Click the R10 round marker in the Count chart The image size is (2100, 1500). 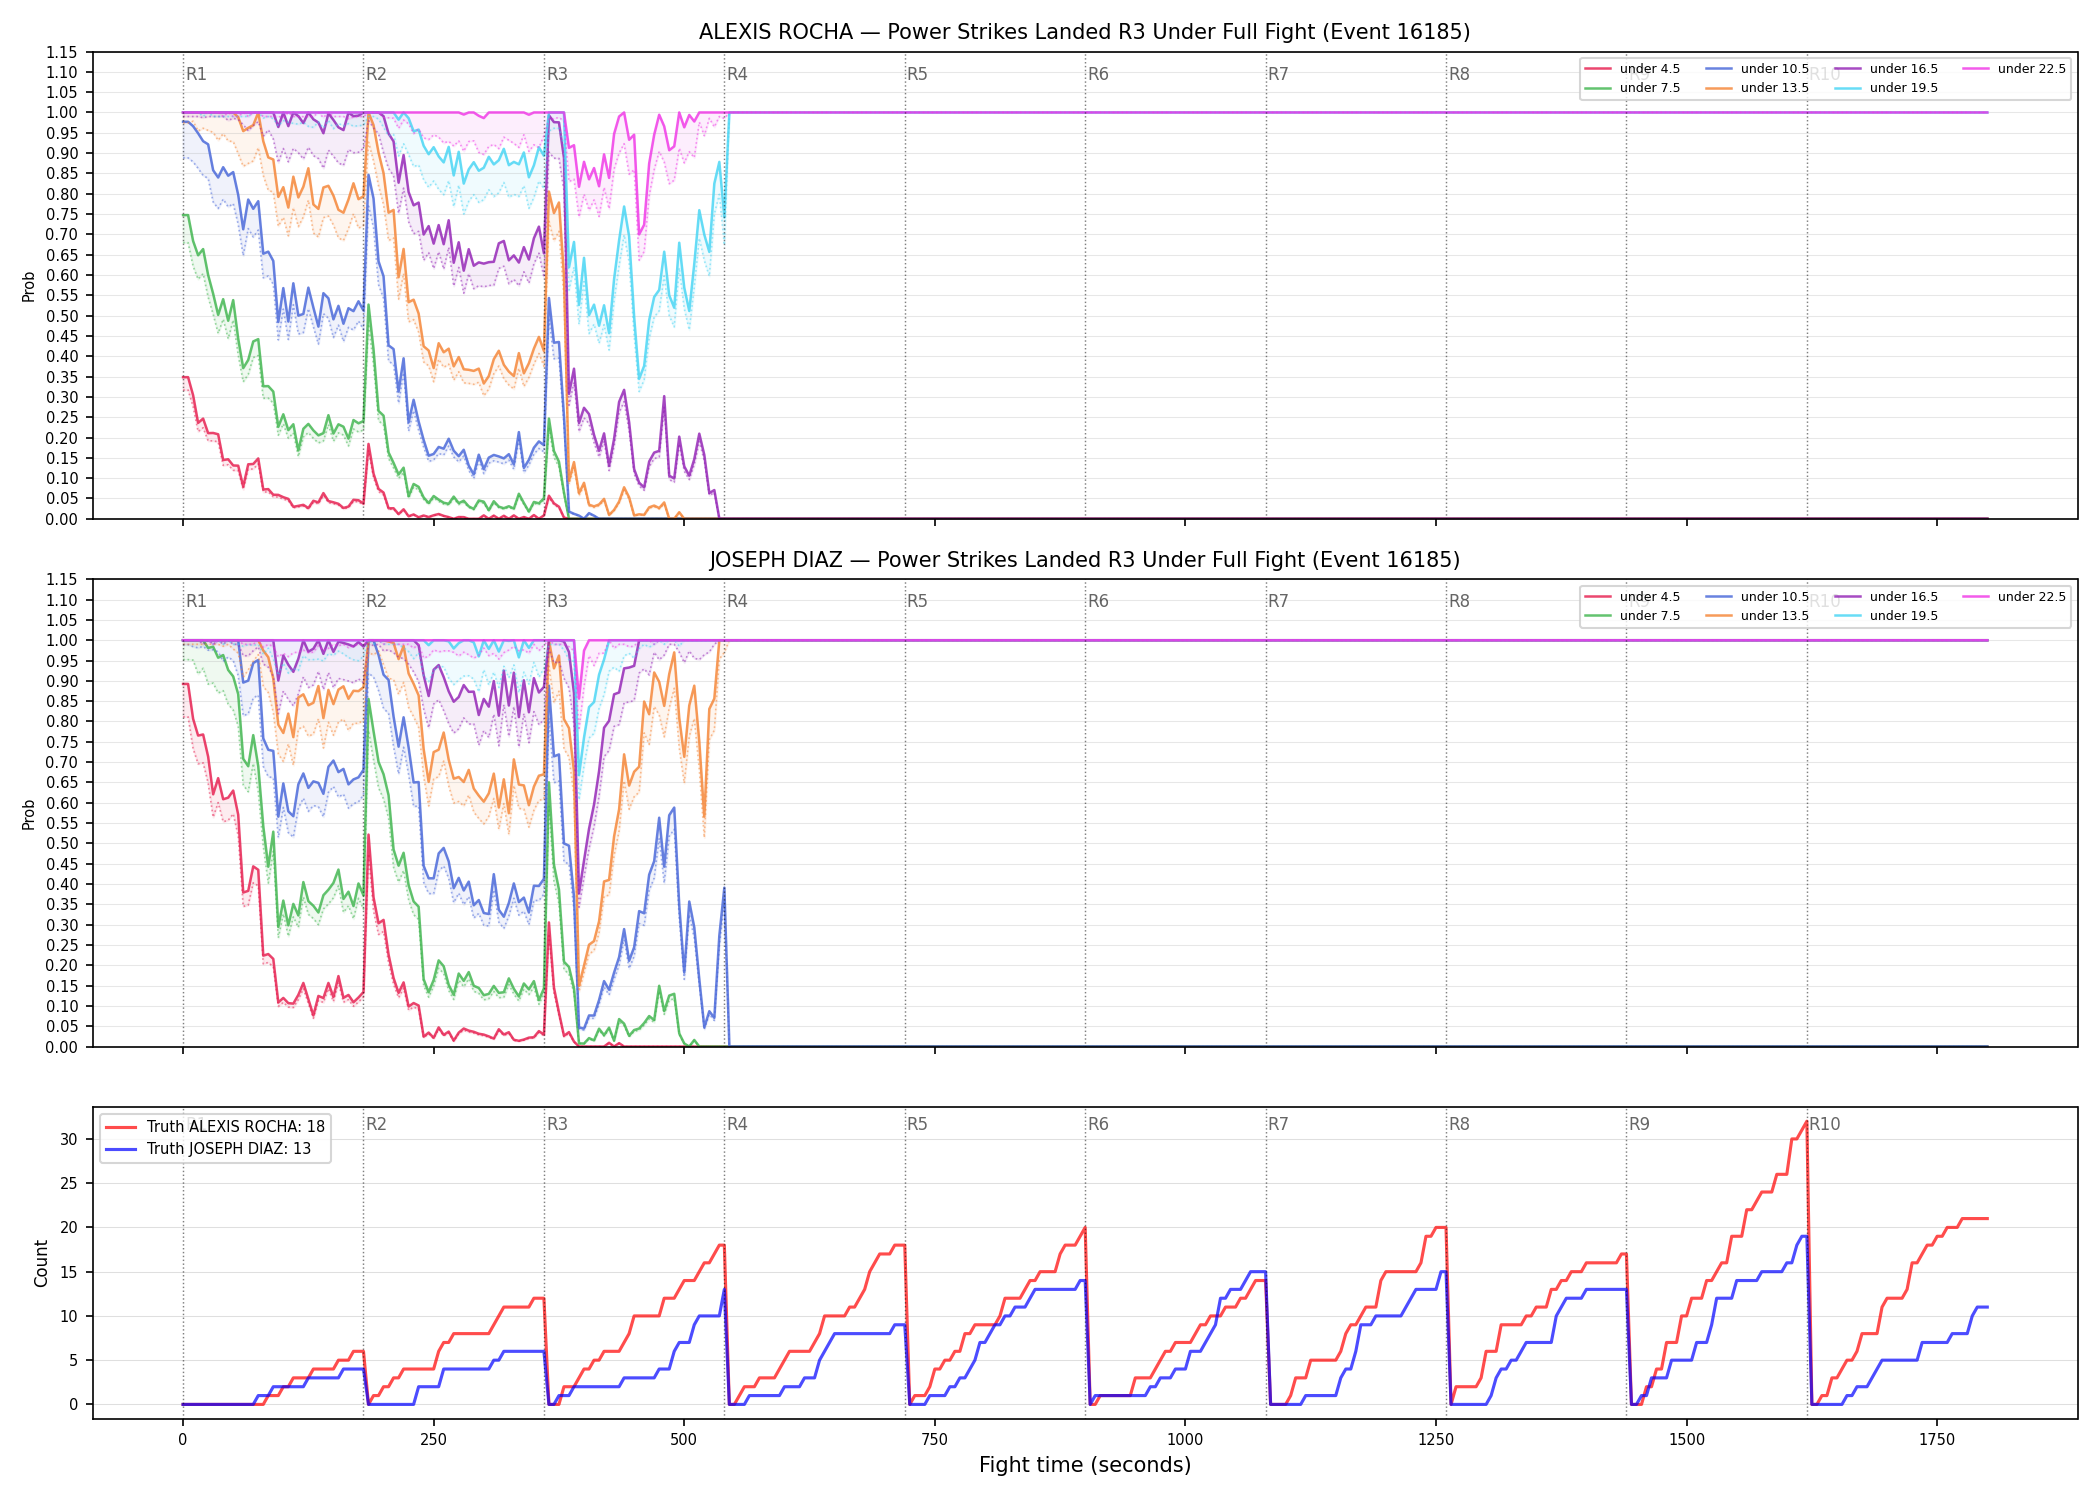click(x=1824, y=1124)
